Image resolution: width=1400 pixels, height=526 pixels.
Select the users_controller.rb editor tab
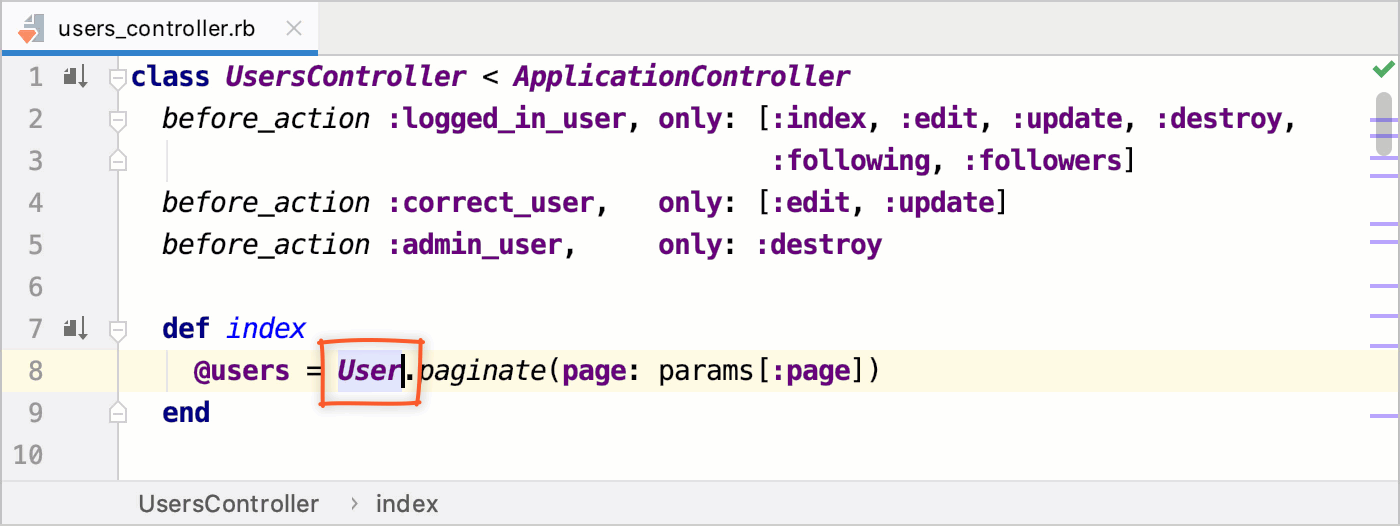pos(160,28)
